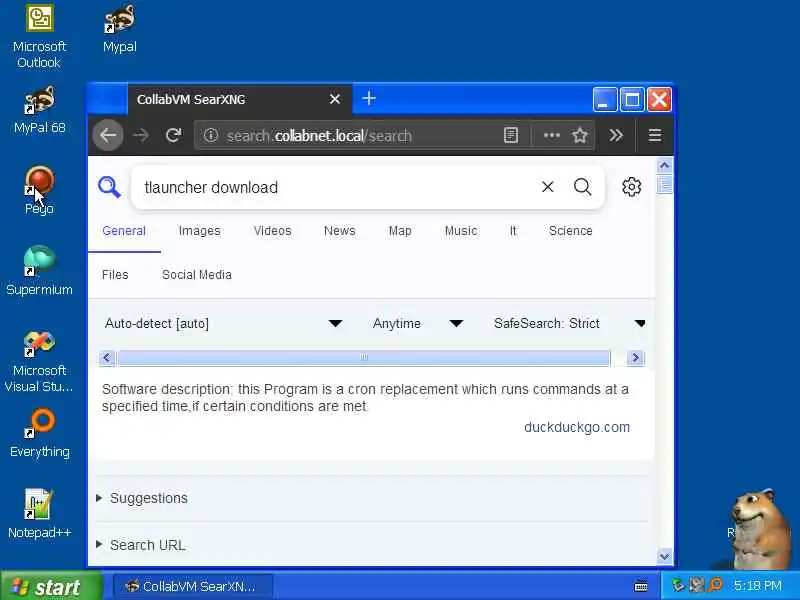Open Notepad++ desktop shortcut
The image size is (800, 600).
click(40, 514)
